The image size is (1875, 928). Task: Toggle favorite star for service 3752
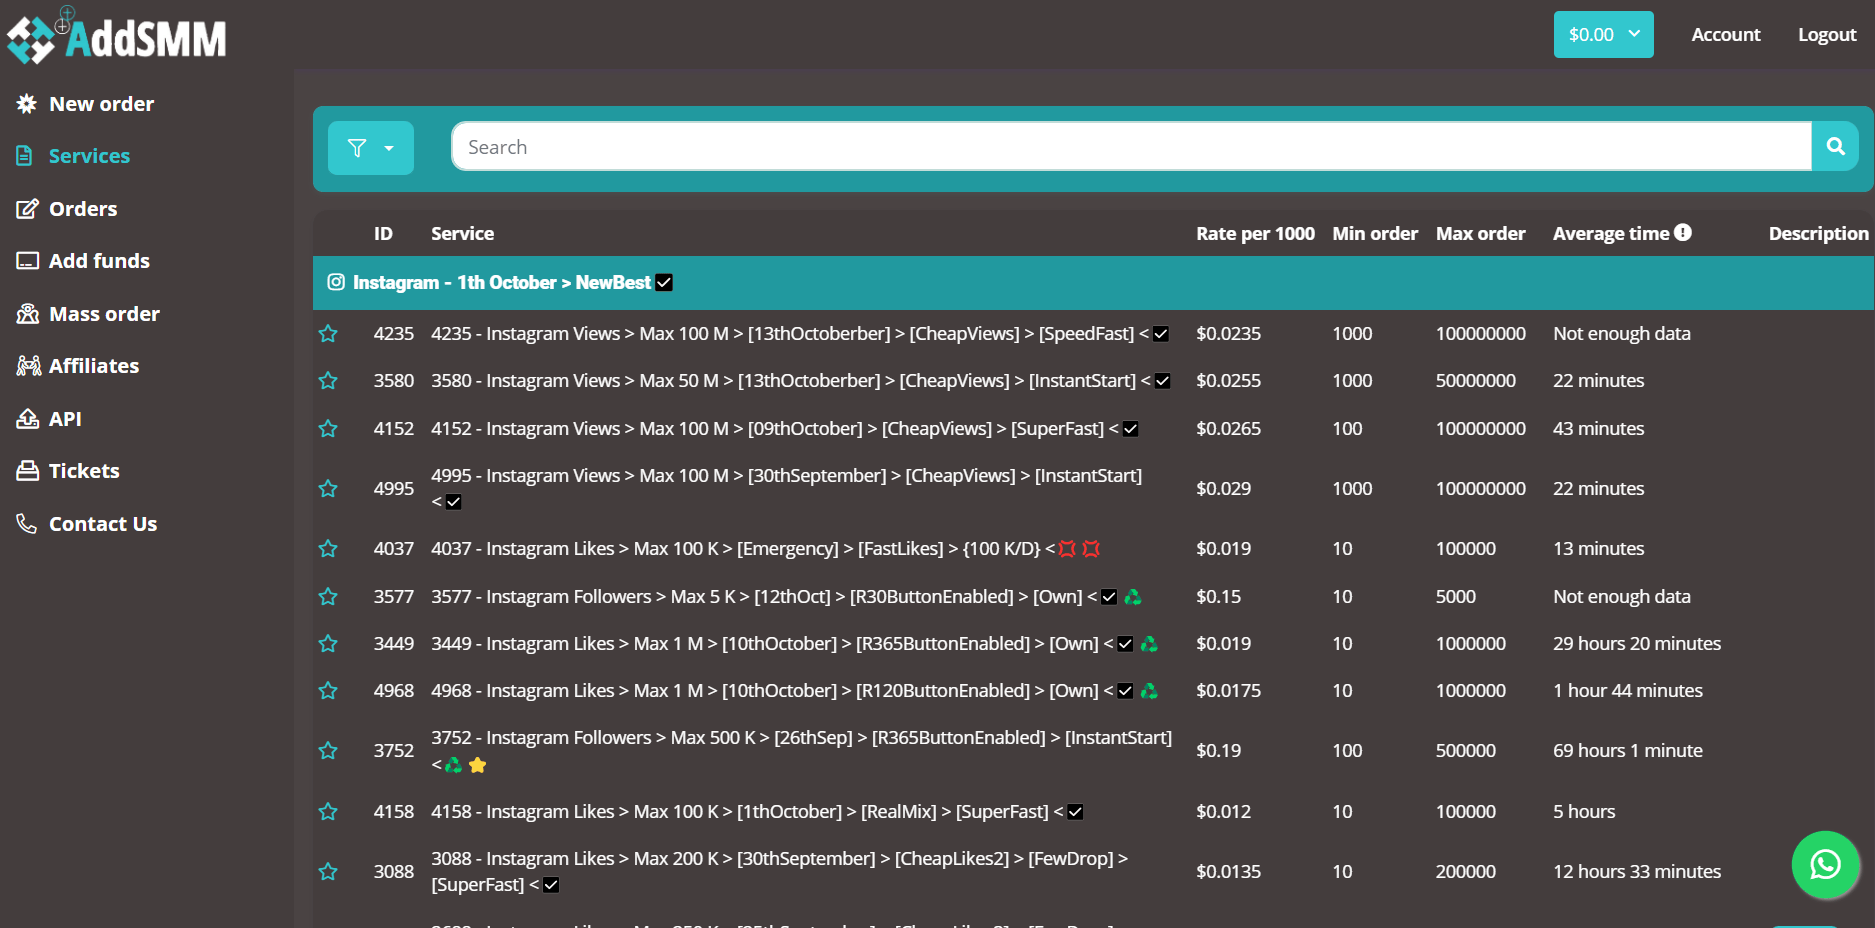click(328, 751)
